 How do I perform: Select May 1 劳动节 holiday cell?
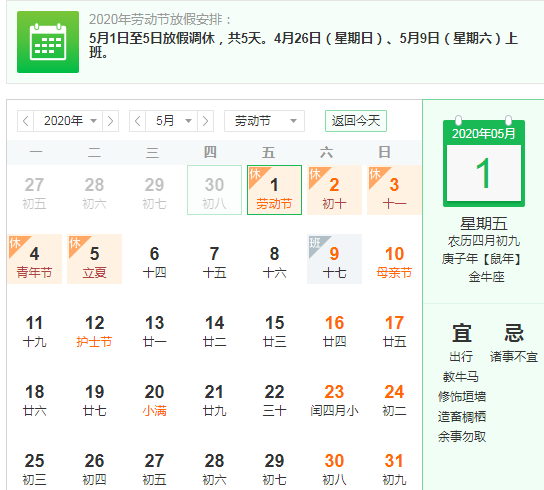click(x=274, y=190)
